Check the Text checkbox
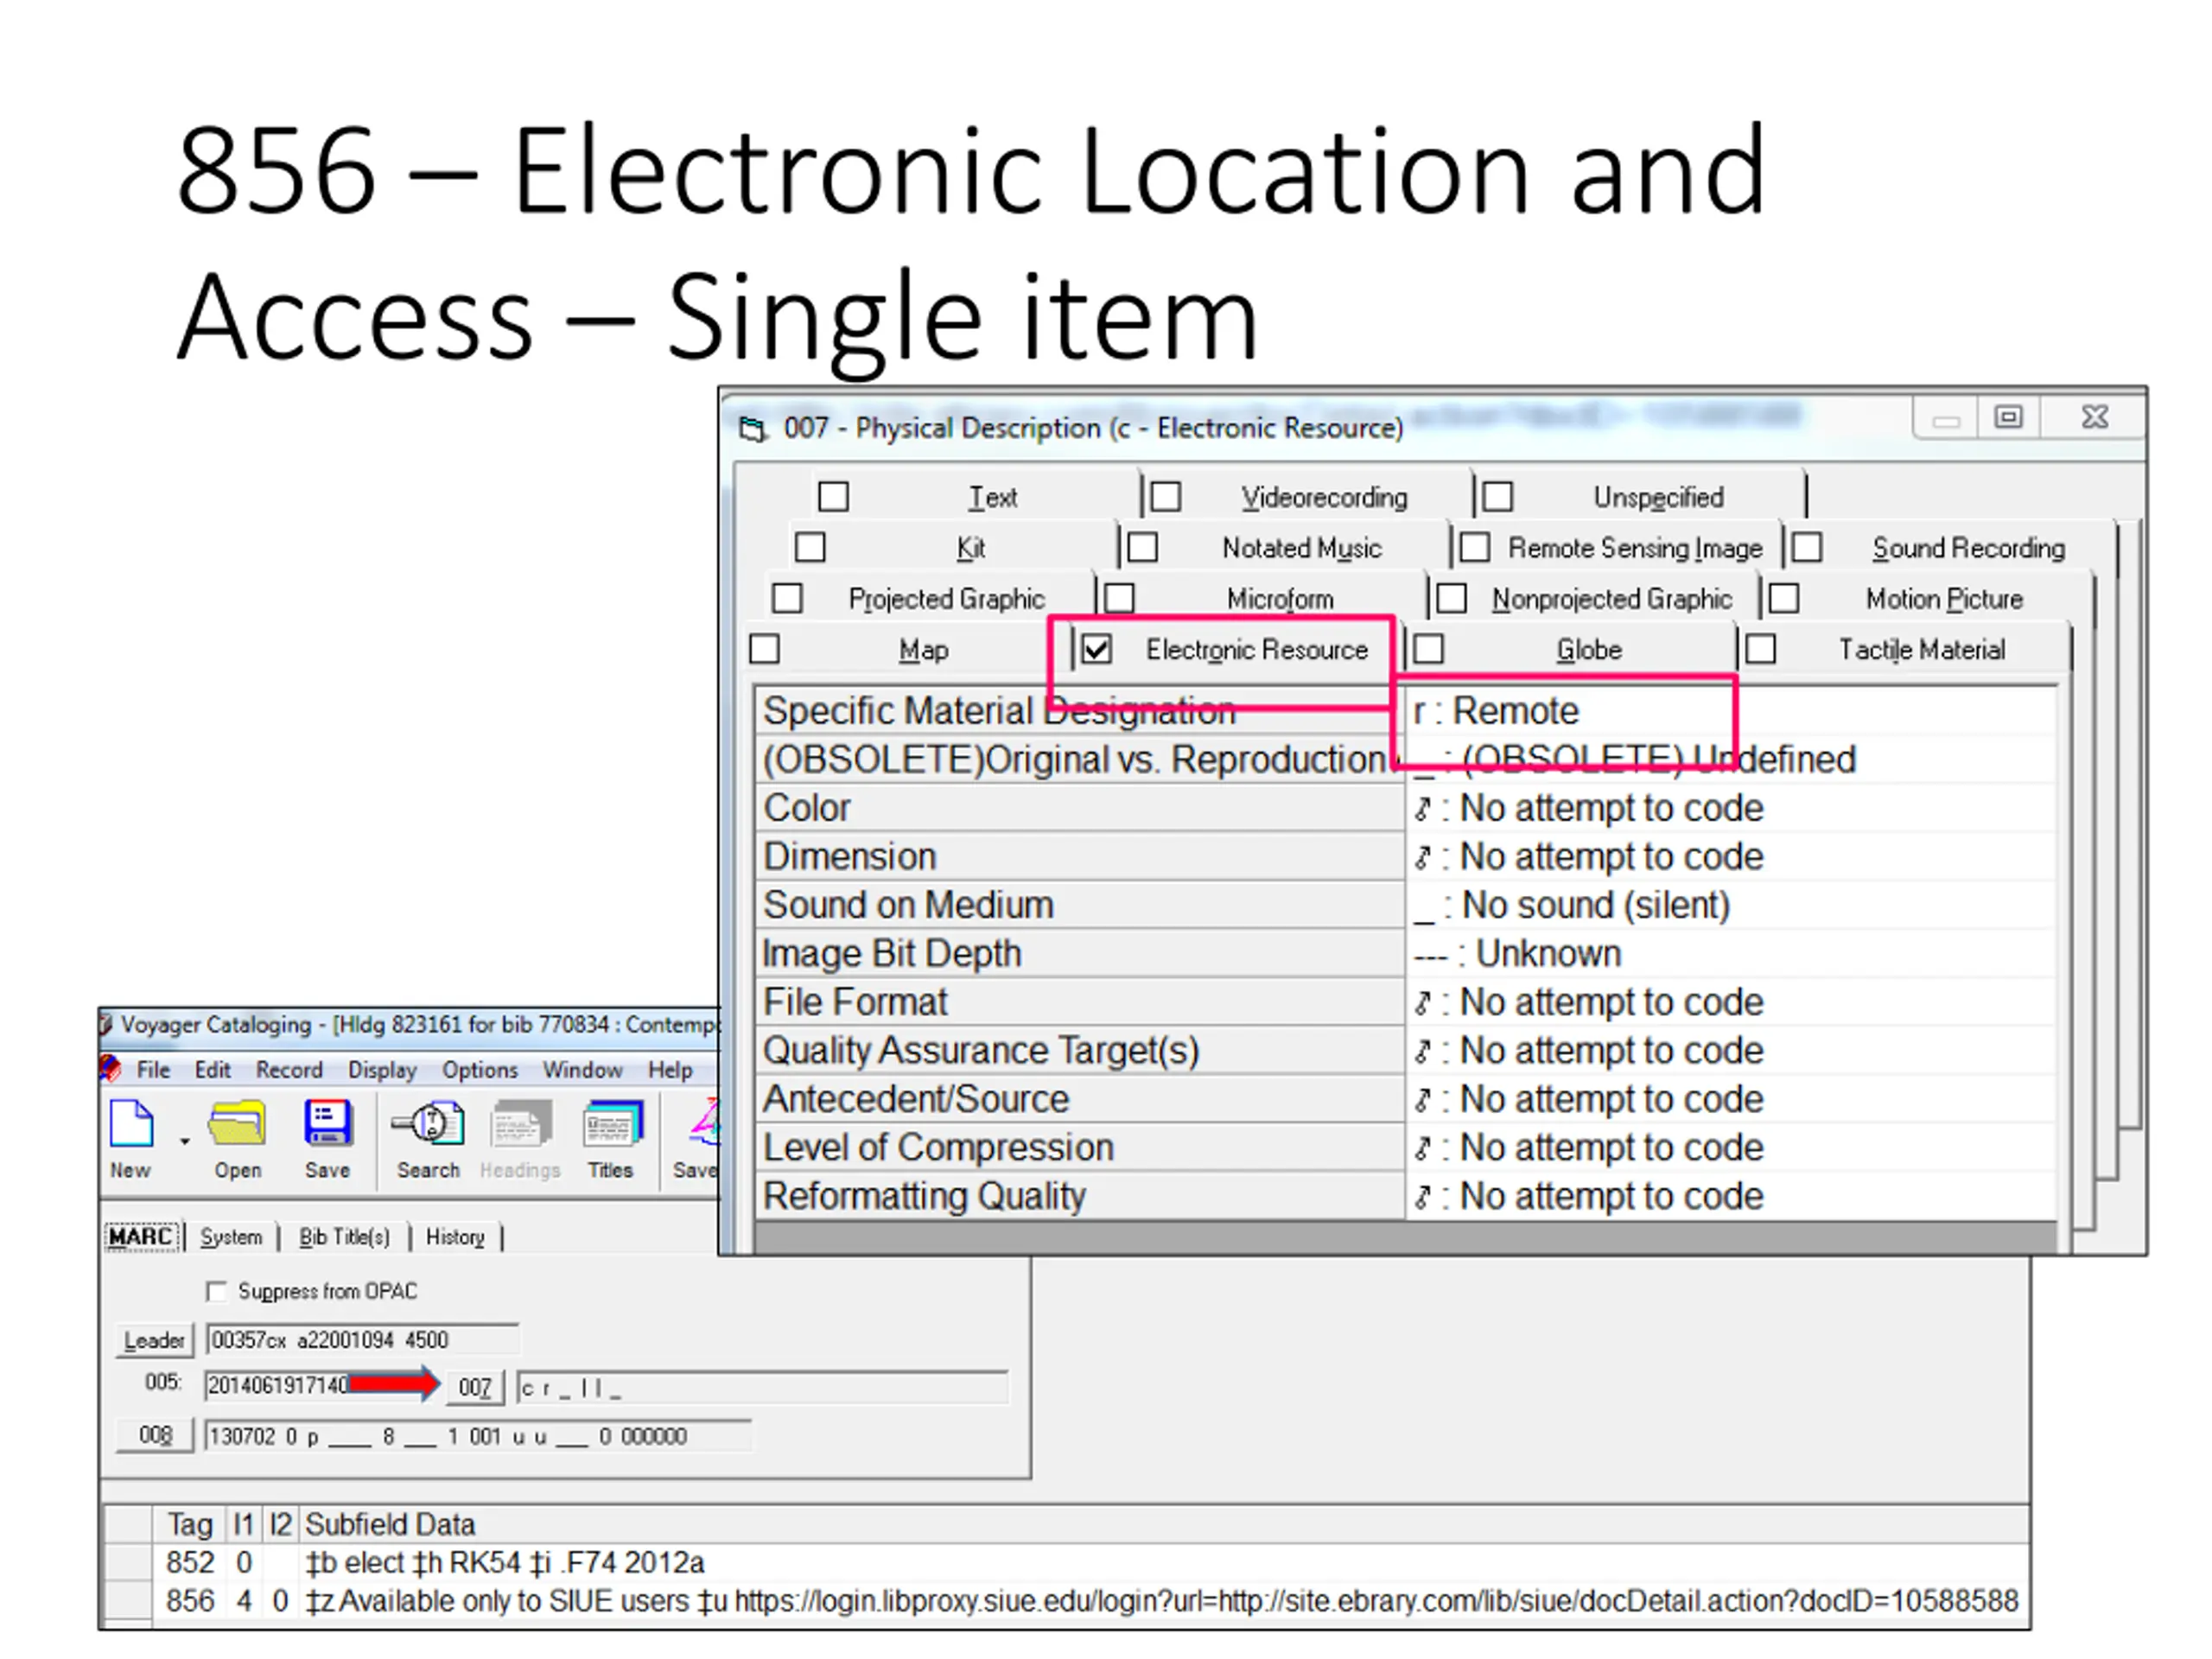 coord(833,497)
